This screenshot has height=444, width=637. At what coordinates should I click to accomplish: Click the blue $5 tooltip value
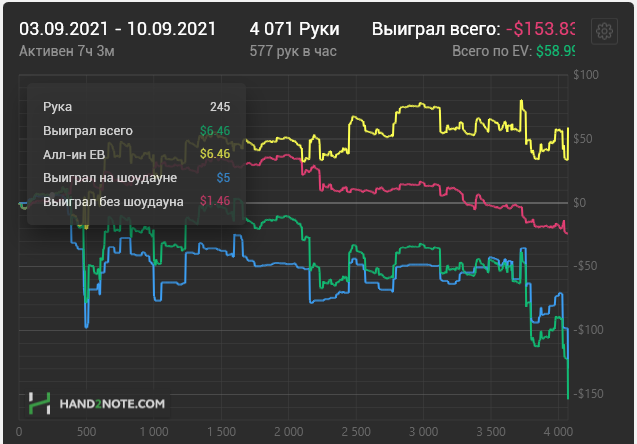(x=223, y=178)
